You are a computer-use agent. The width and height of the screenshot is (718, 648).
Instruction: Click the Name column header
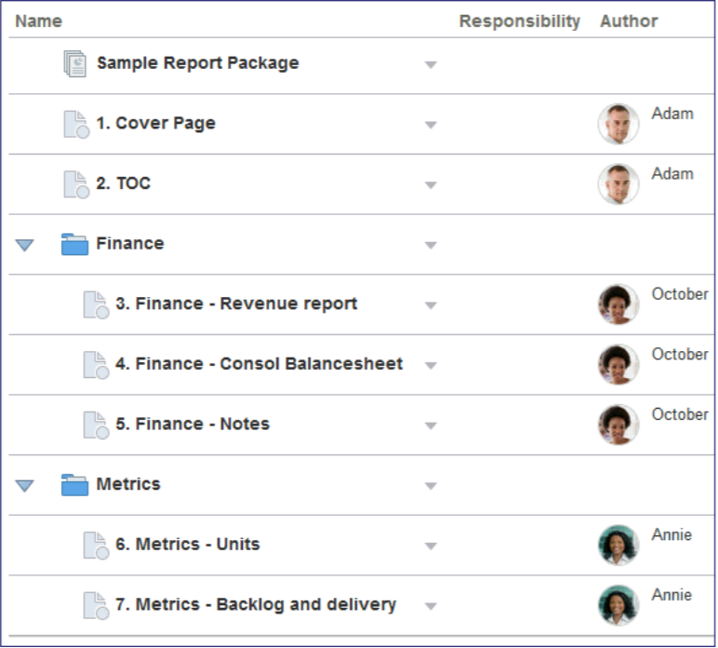[x=39, y=21]
